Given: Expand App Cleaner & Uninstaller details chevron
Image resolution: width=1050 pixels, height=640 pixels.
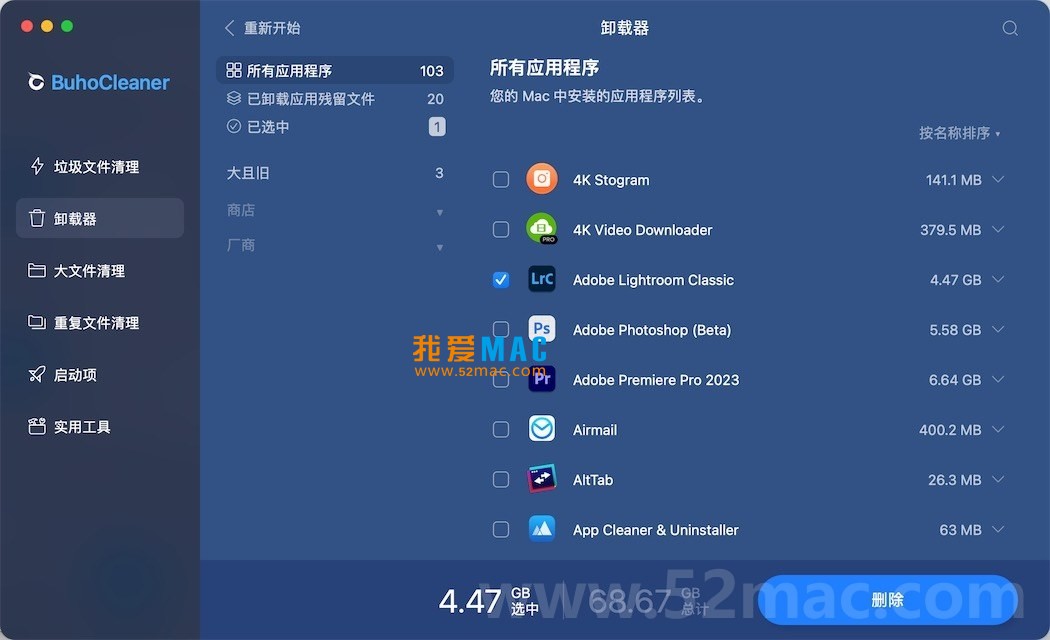Looking at the screenshot, I should point(998,530).
